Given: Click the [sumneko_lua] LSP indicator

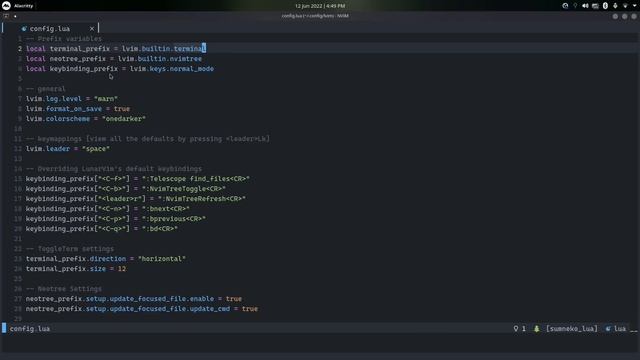Looking at the screenshot, I should [x=572, y=329].
